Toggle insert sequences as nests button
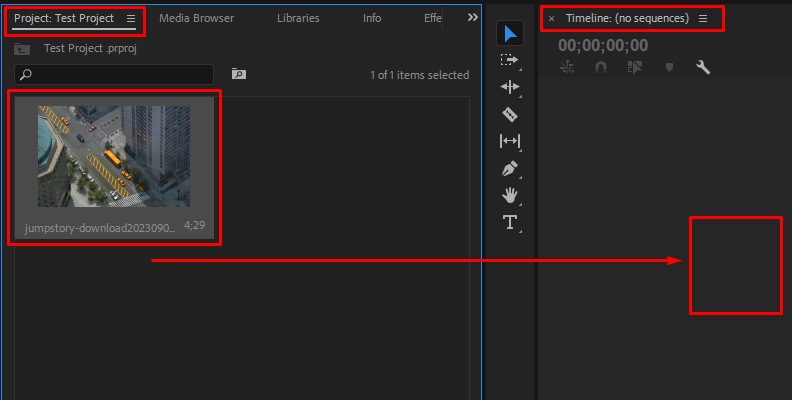 click(567, 68)
